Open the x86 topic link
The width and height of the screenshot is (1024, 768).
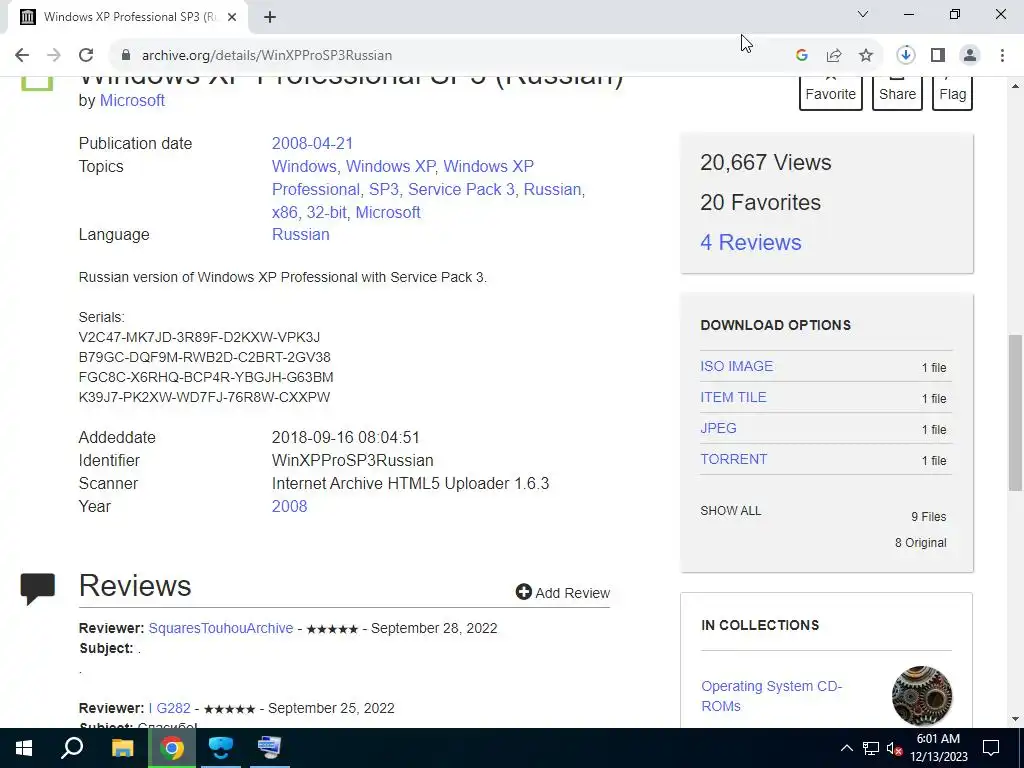[284, 212]
